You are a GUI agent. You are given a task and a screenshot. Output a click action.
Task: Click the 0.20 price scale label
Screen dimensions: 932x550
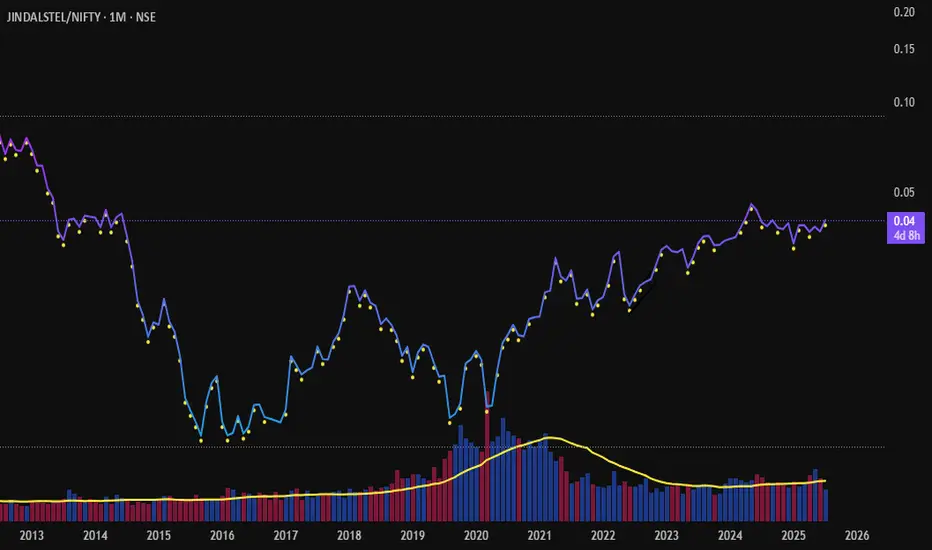pyautogui.click(x=904, y=12)
